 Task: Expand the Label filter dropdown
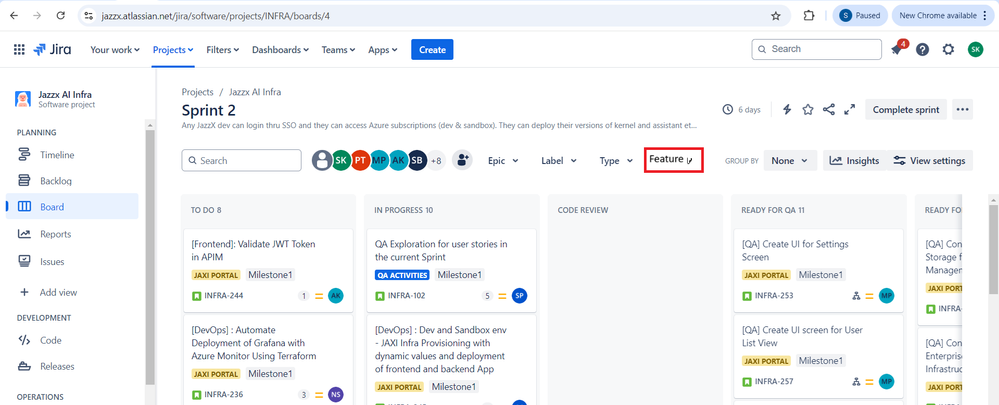click(559, 161)
